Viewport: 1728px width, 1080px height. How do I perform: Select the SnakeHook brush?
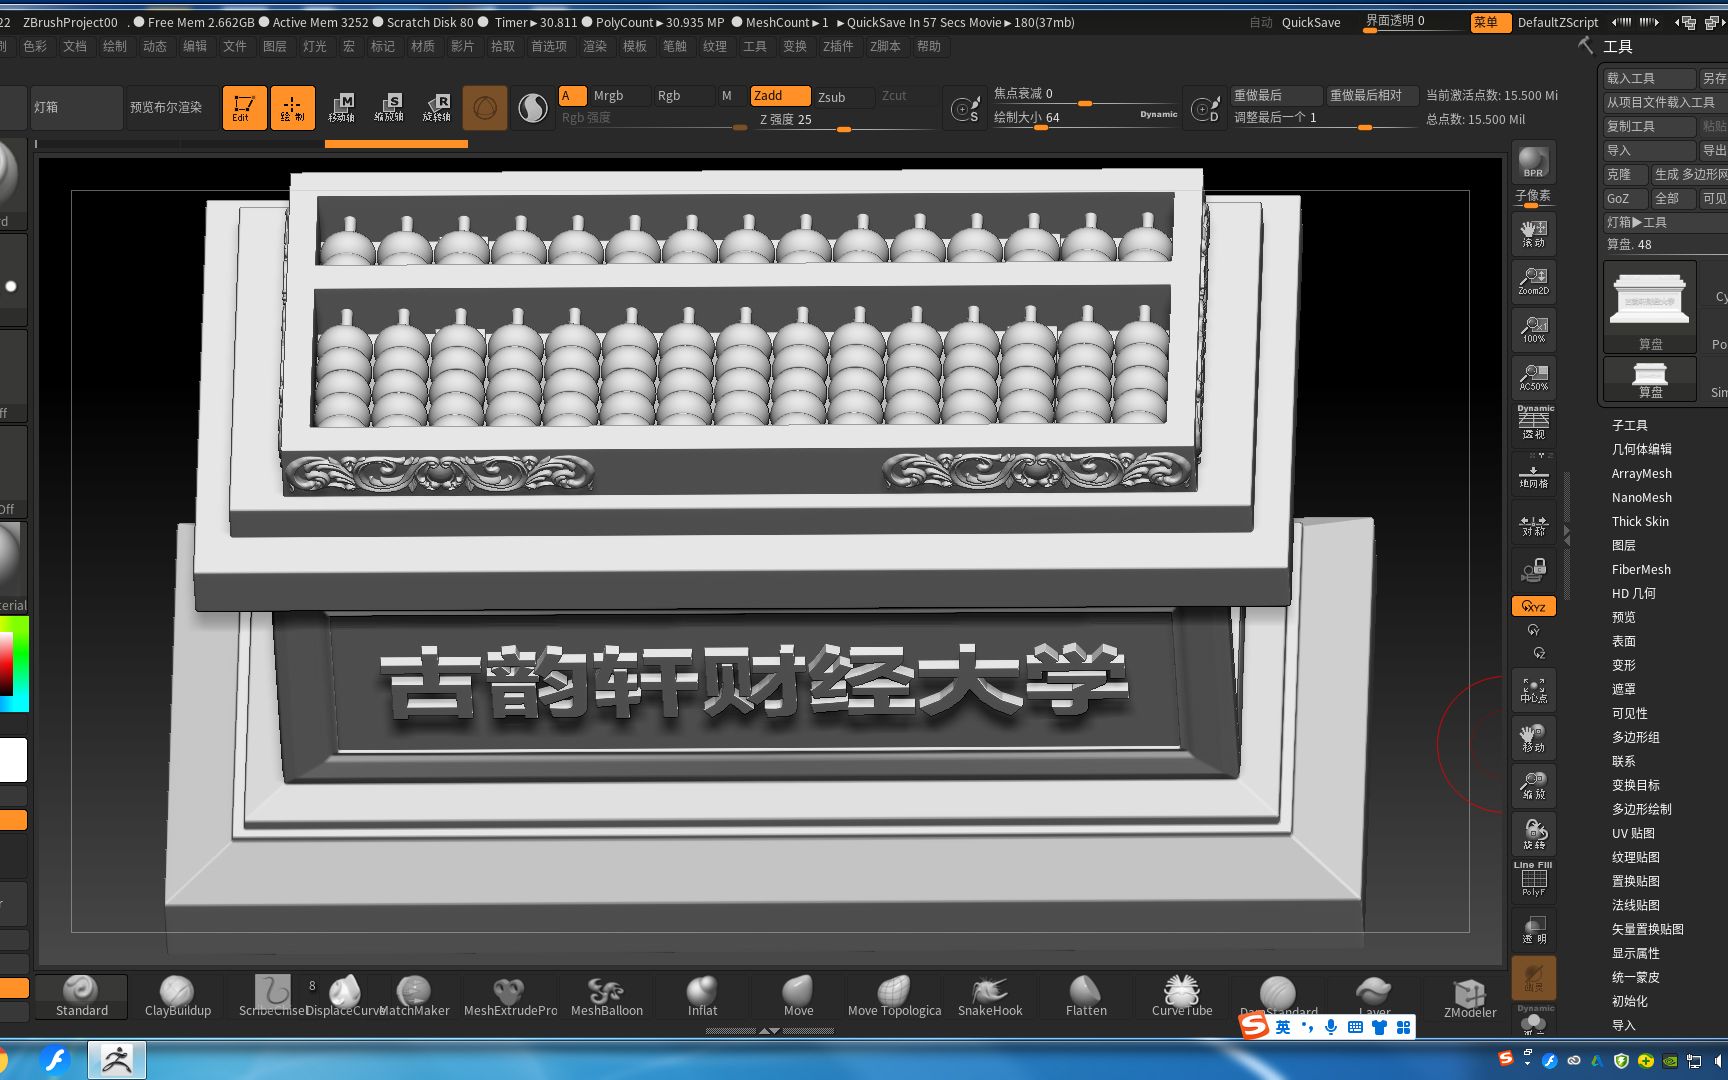coord(990,997)
